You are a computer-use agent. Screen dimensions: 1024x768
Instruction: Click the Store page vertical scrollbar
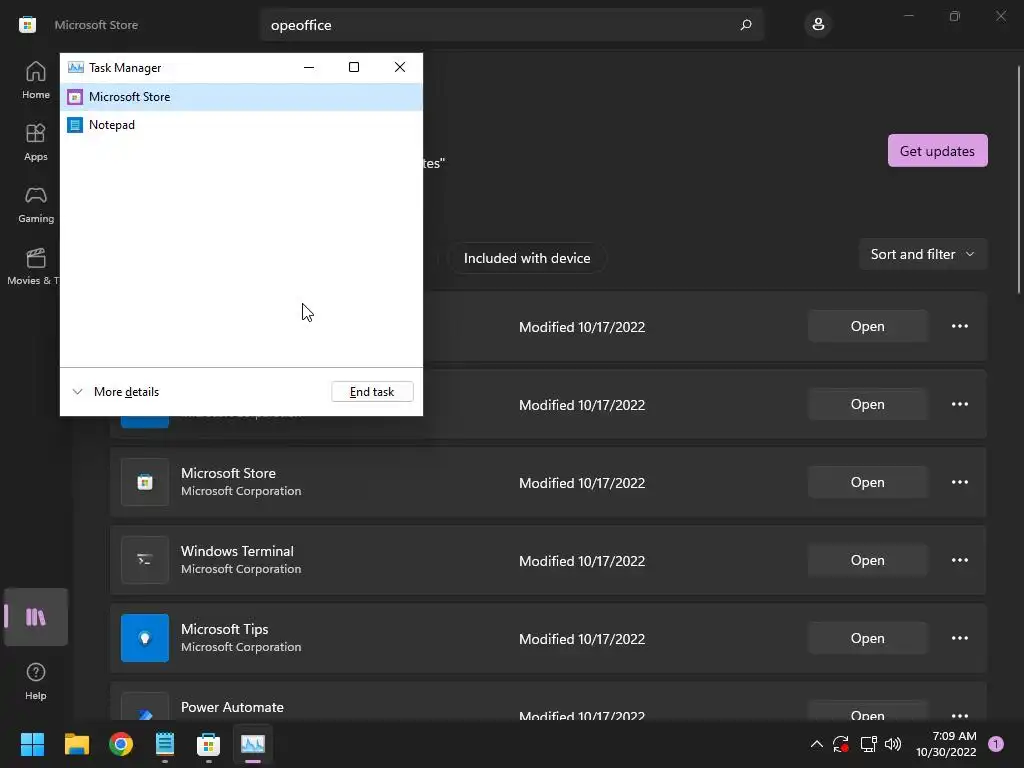pos(1019,180)
